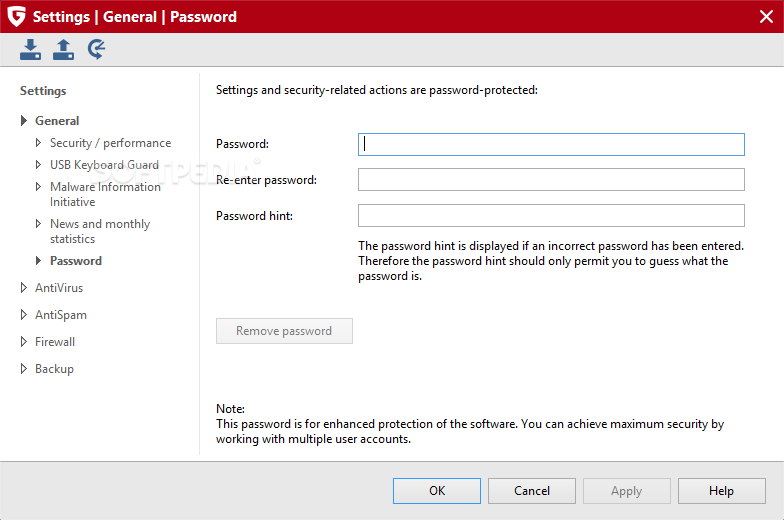784x520 pixels.
Task: Select USB Keyboard Guard item
Action: click(x=104, y=165)
